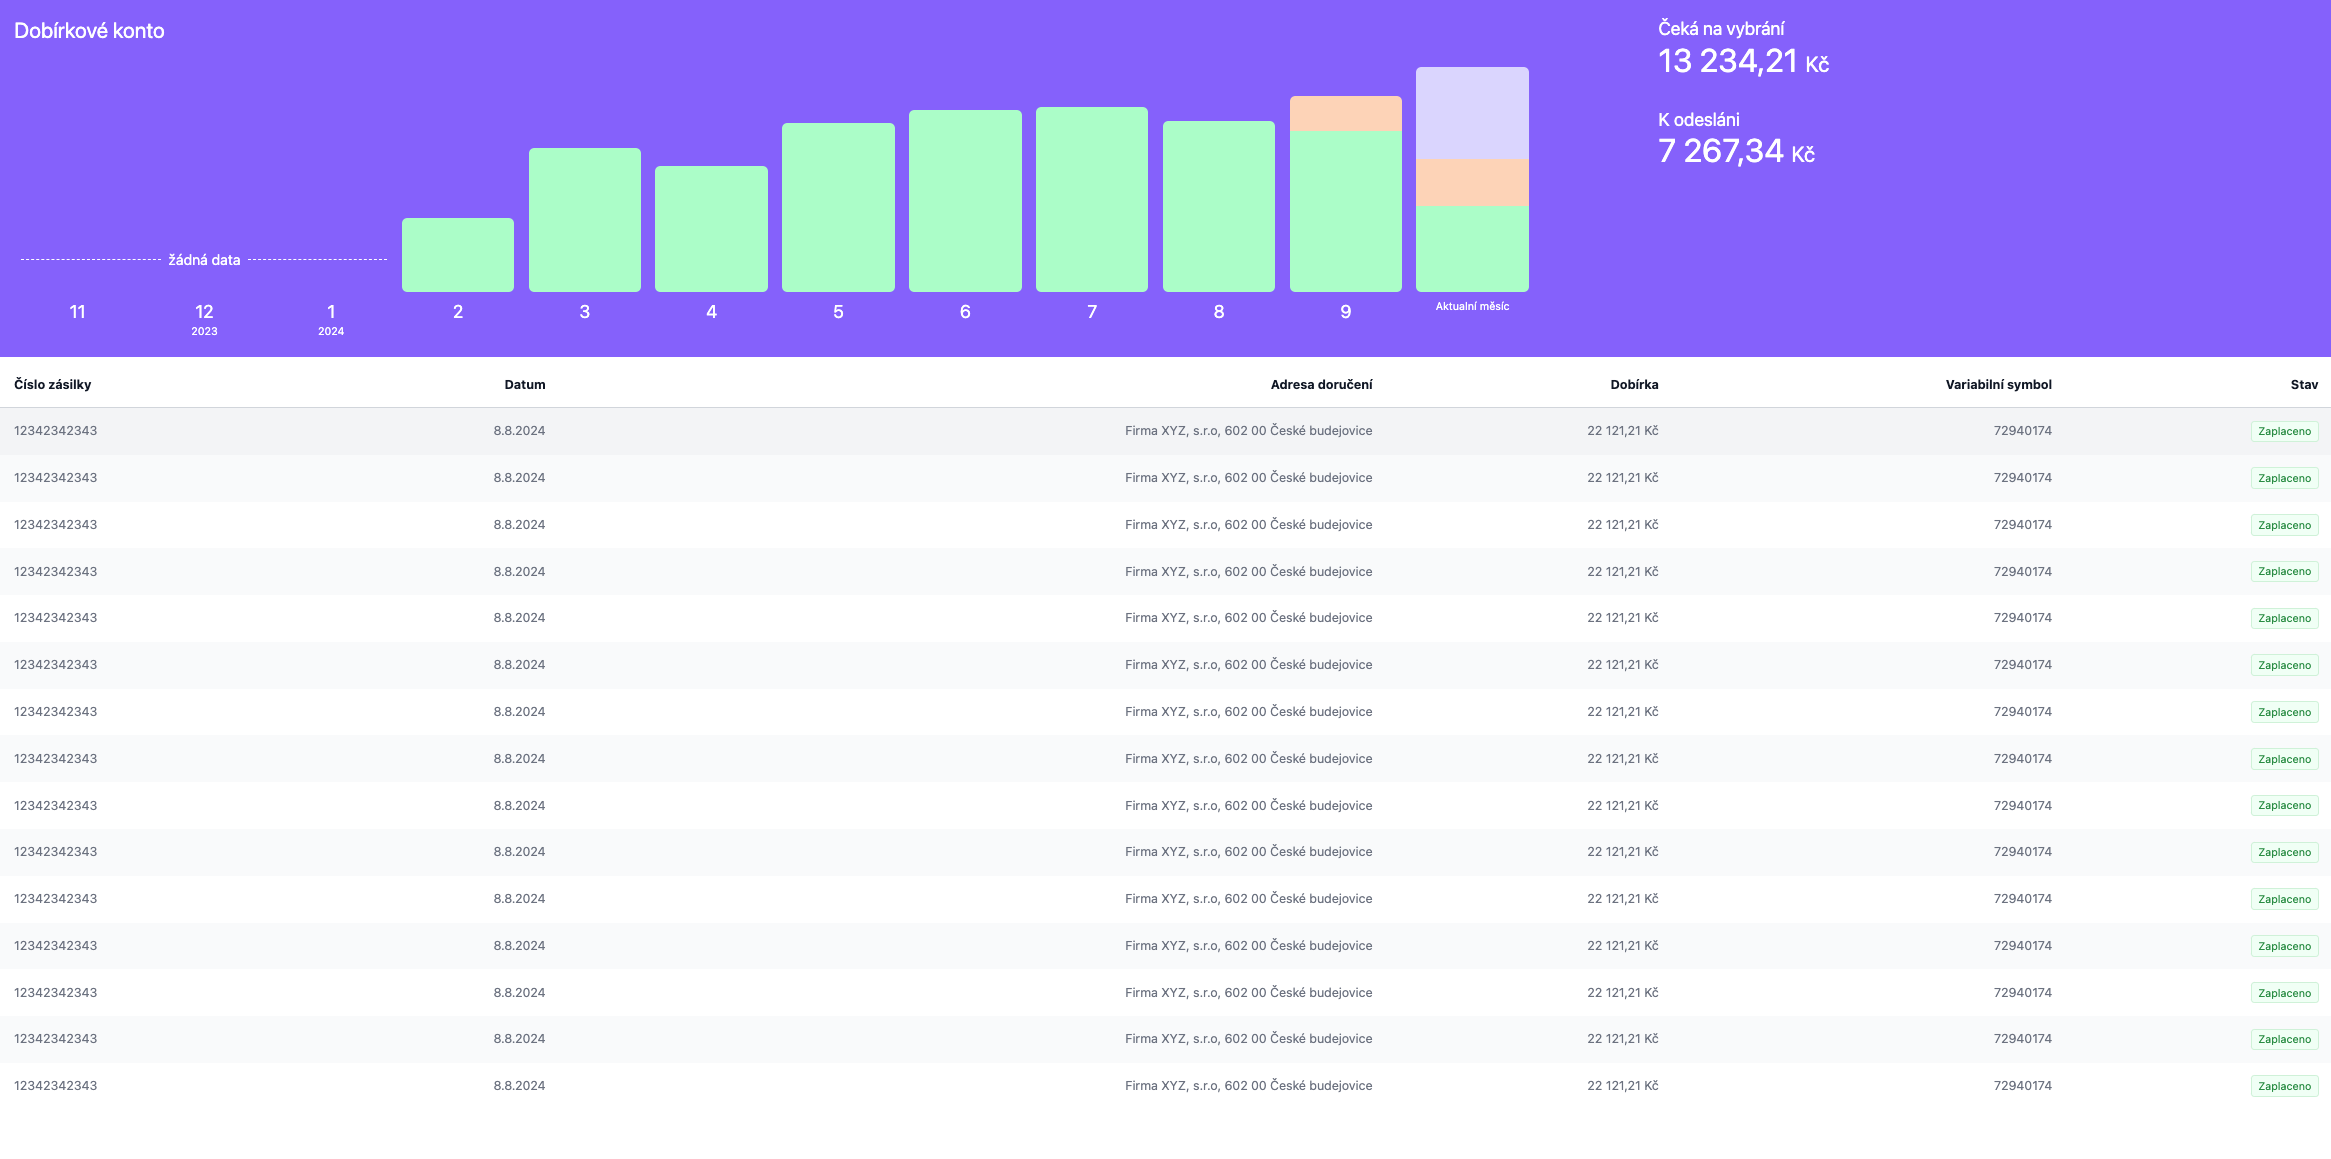
Task: Select the green bar for month 2
Action: (x=458, y=255)
